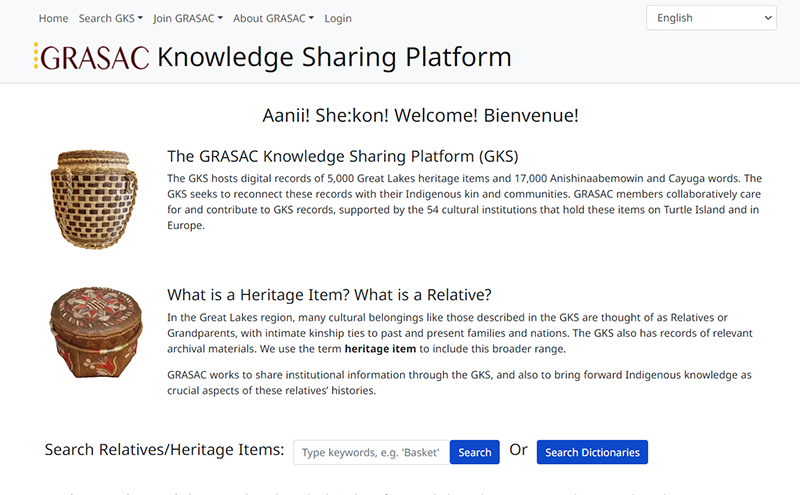Click the quillwork lidded box image

[96, 333]
